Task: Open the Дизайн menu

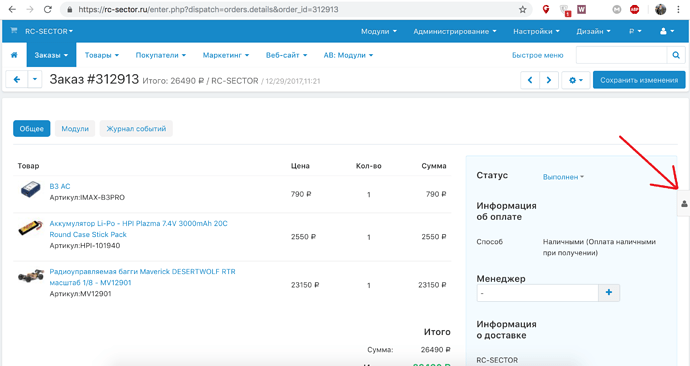Action: [x=593, y=31]
